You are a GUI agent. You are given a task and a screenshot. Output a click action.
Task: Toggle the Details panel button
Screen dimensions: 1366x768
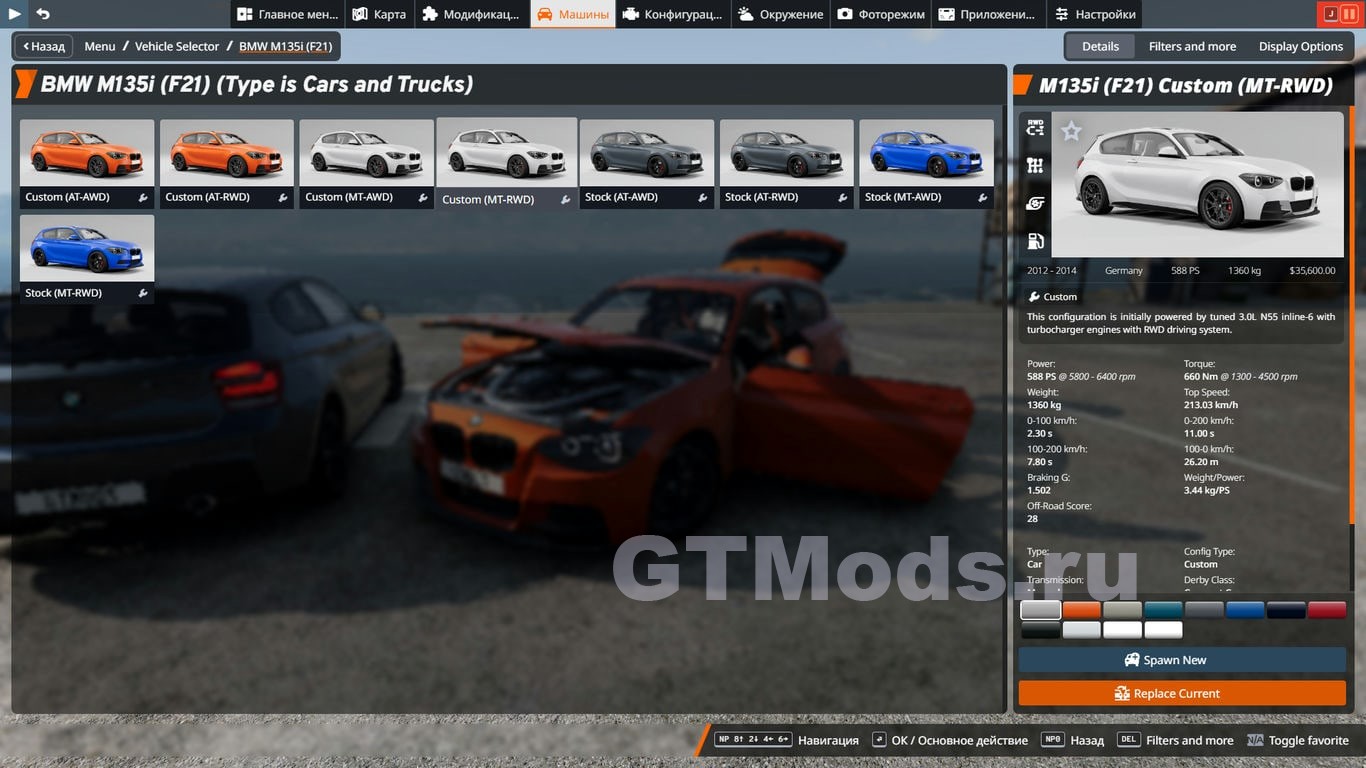[1100, 46]
